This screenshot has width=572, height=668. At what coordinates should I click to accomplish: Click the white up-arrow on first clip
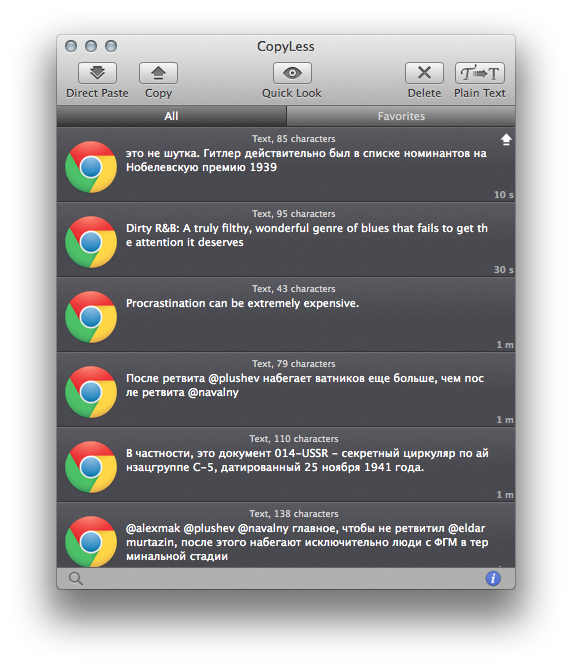click(506, 139)
